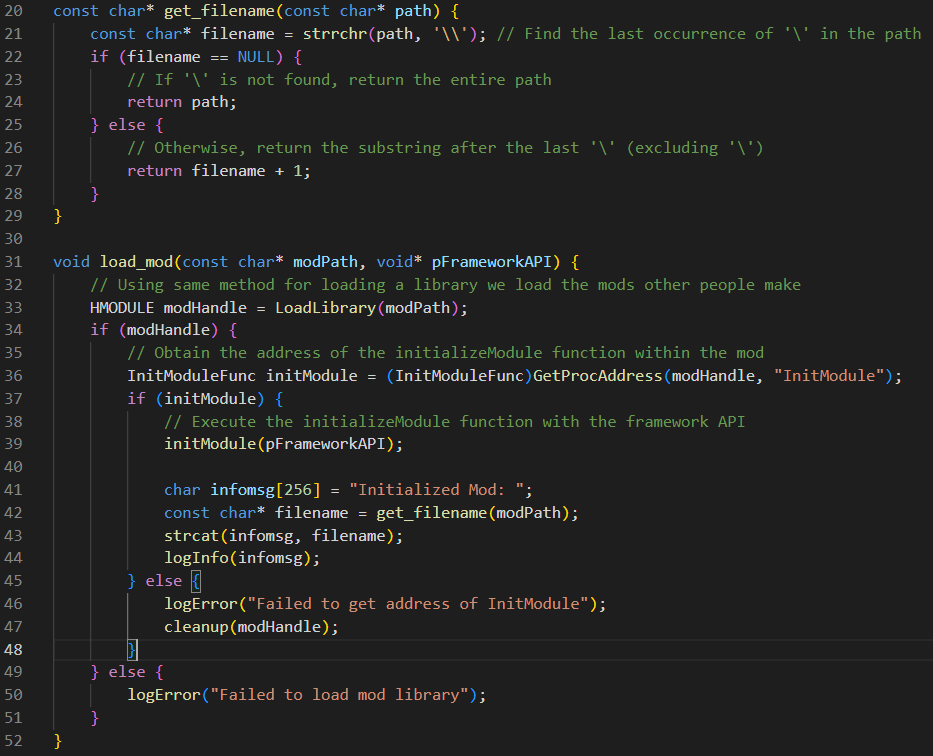Click "Failed to load mod library" string
Screen dimensions: 933x756
tap(339, 695)
